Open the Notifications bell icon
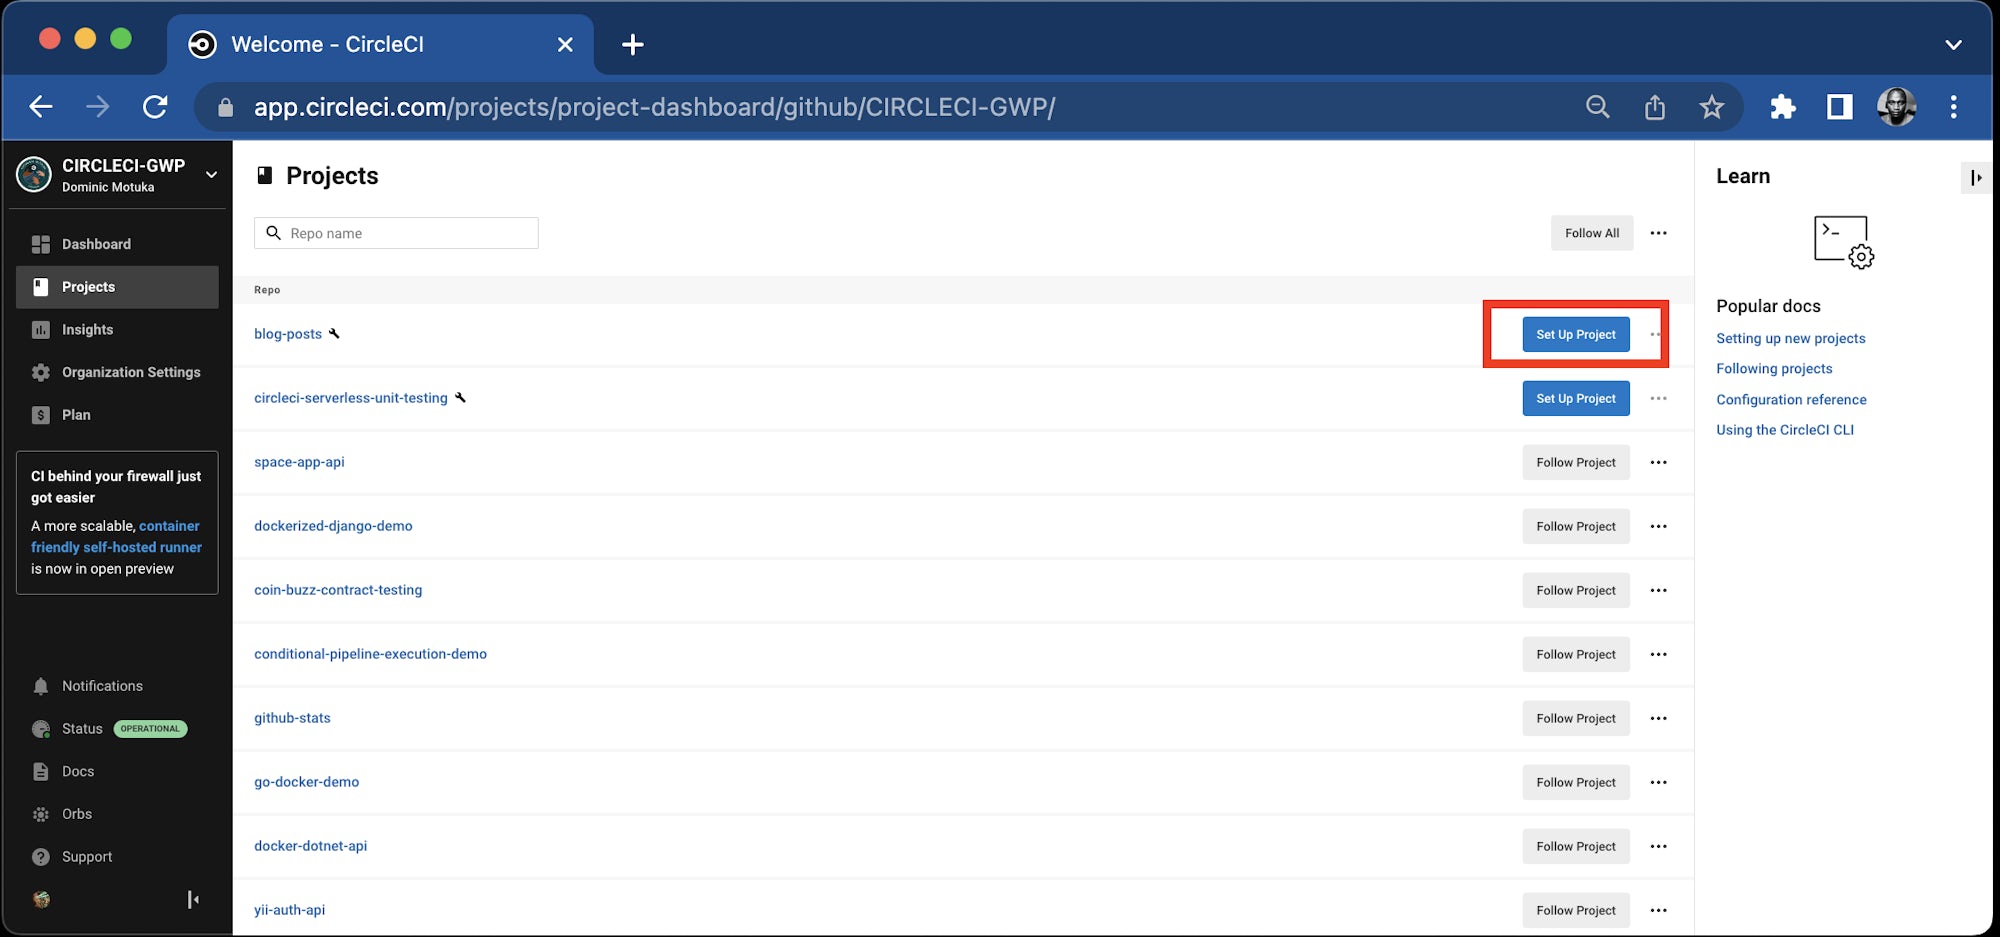 41,686
